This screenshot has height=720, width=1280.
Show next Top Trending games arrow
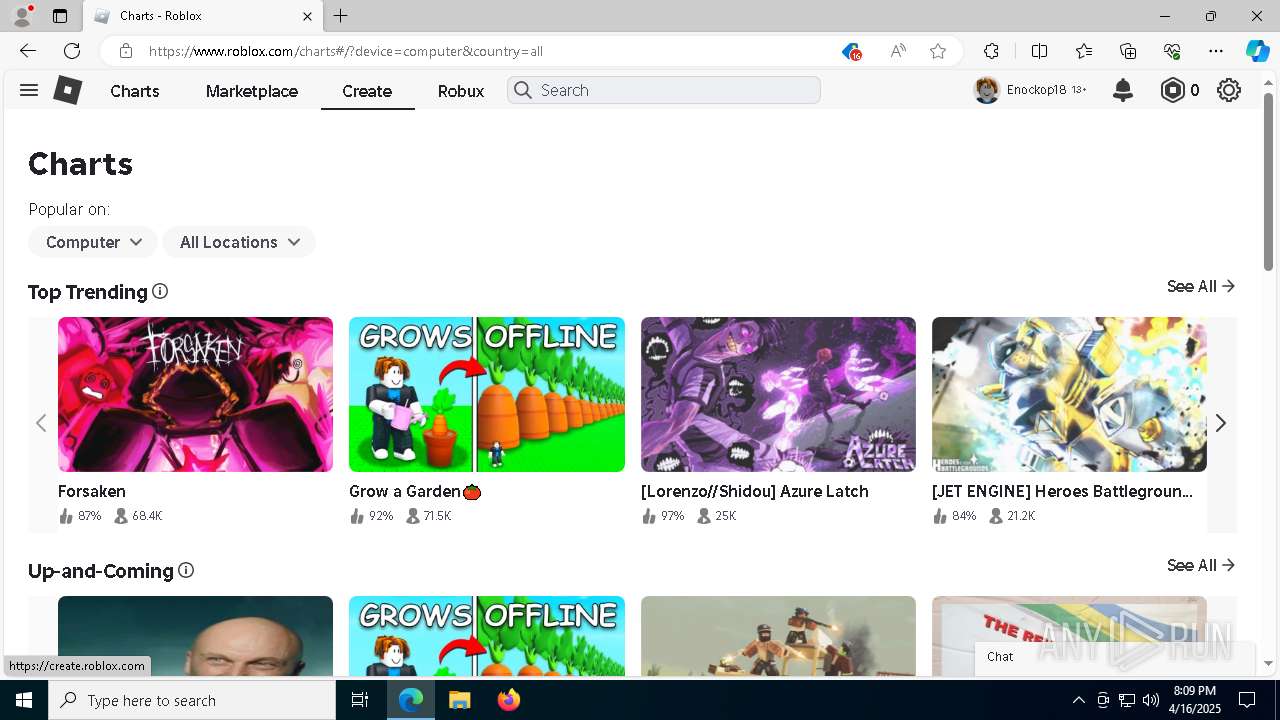pyautogui.click(x=1221, y=423)
